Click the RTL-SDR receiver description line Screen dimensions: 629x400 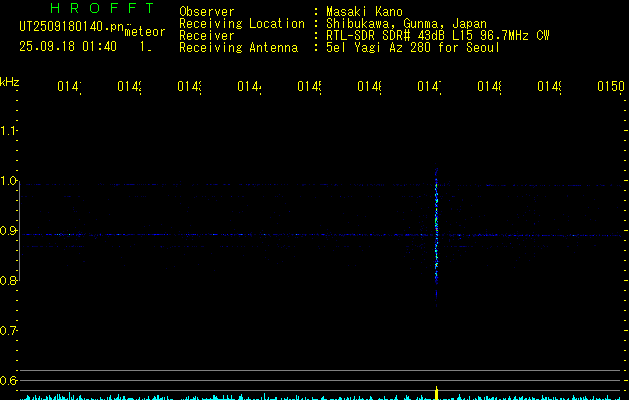[438, 36]
